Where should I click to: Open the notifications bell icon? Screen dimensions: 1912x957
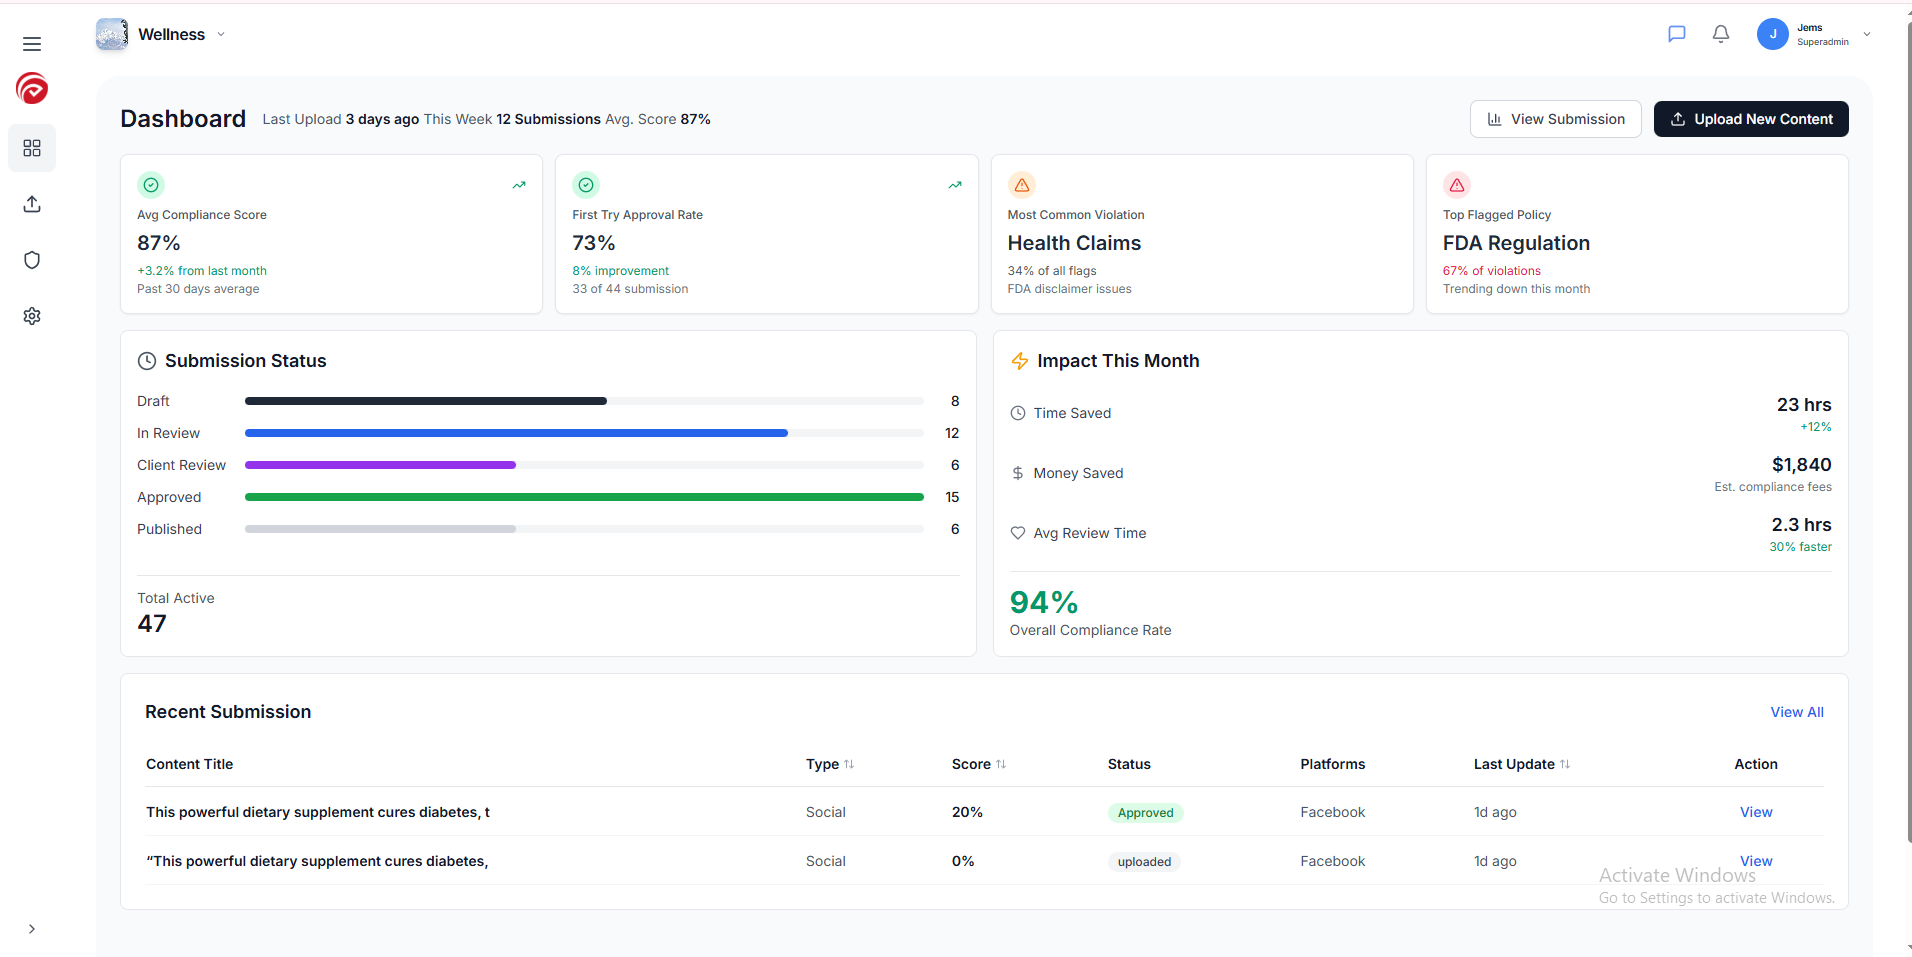point(1721,34)
